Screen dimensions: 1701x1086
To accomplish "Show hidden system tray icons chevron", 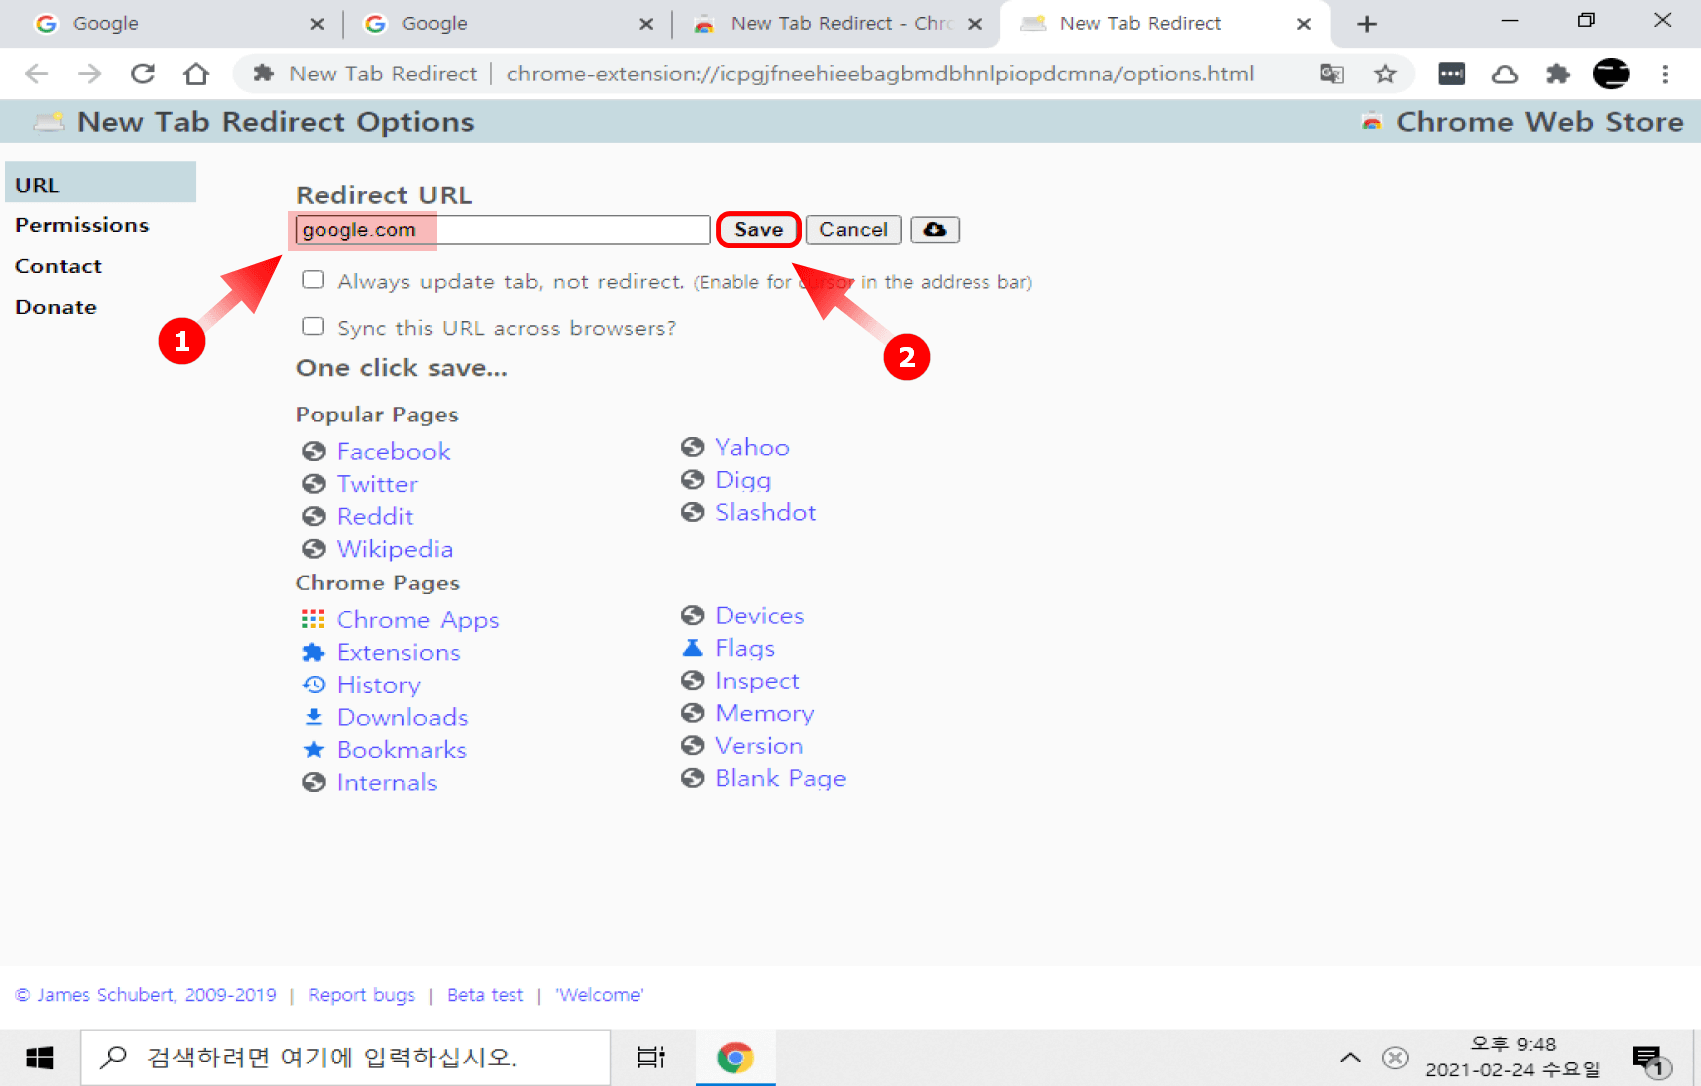I will [1350, 1057].
